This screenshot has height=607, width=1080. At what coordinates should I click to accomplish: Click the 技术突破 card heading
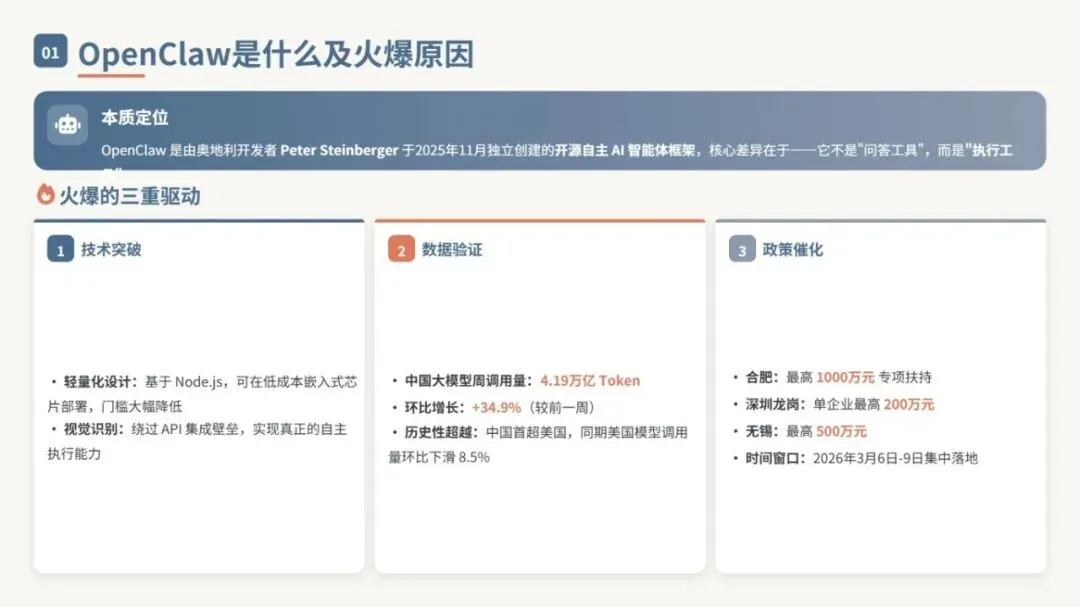coord(111,249)
